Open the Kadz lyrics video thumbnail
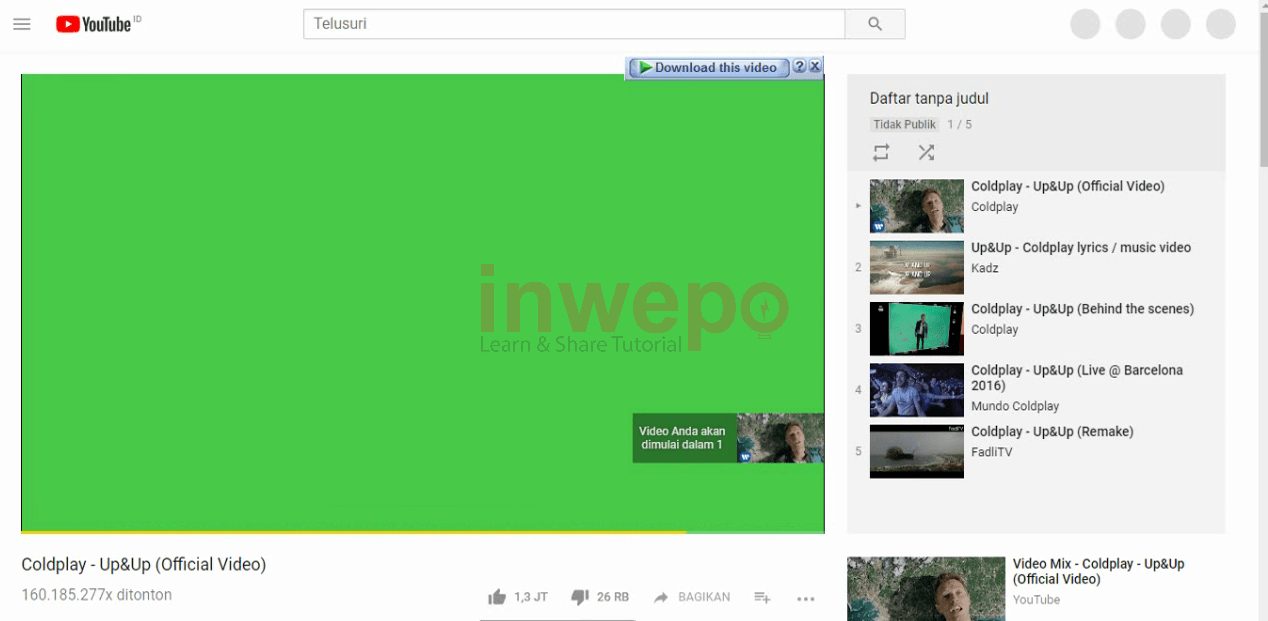 tap(917, 267)
